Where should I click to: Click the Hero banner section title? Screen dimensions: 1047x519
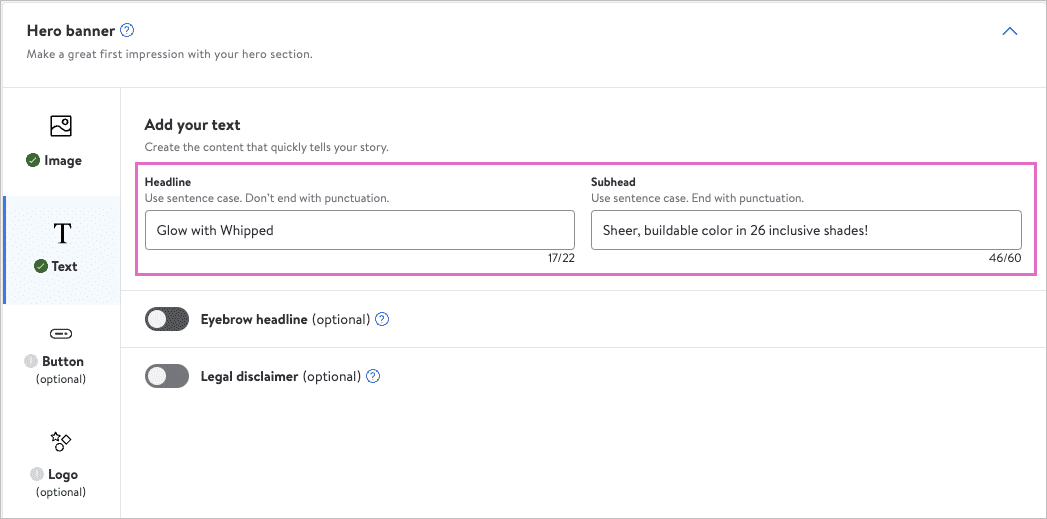click(x=69, y=31)
